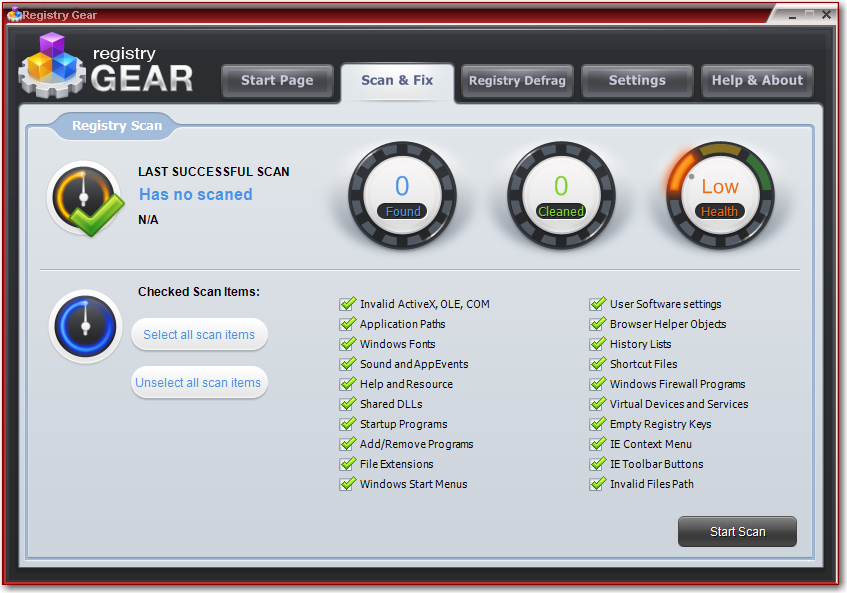
Task: Toggle Windows Fonts checkbox
Action: (x=348, y=344)
